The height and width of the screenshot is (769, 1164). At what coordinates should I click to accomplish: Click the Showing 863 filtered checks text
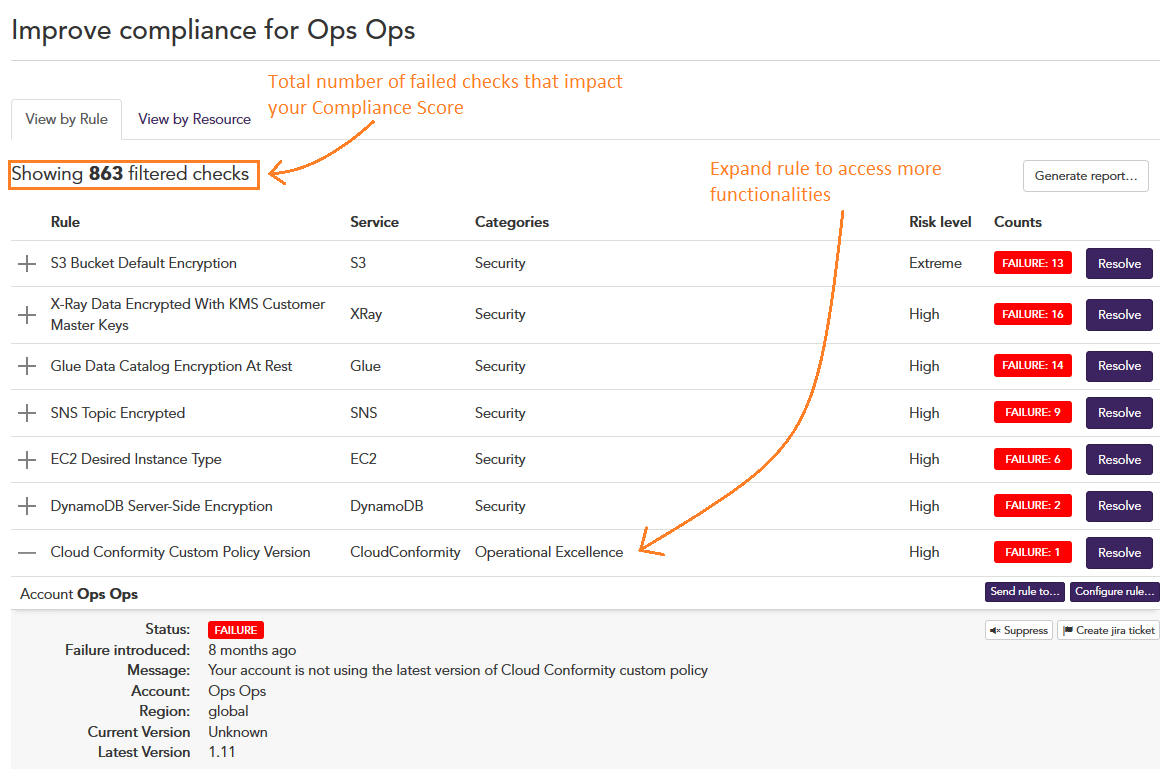pos(130,174)
